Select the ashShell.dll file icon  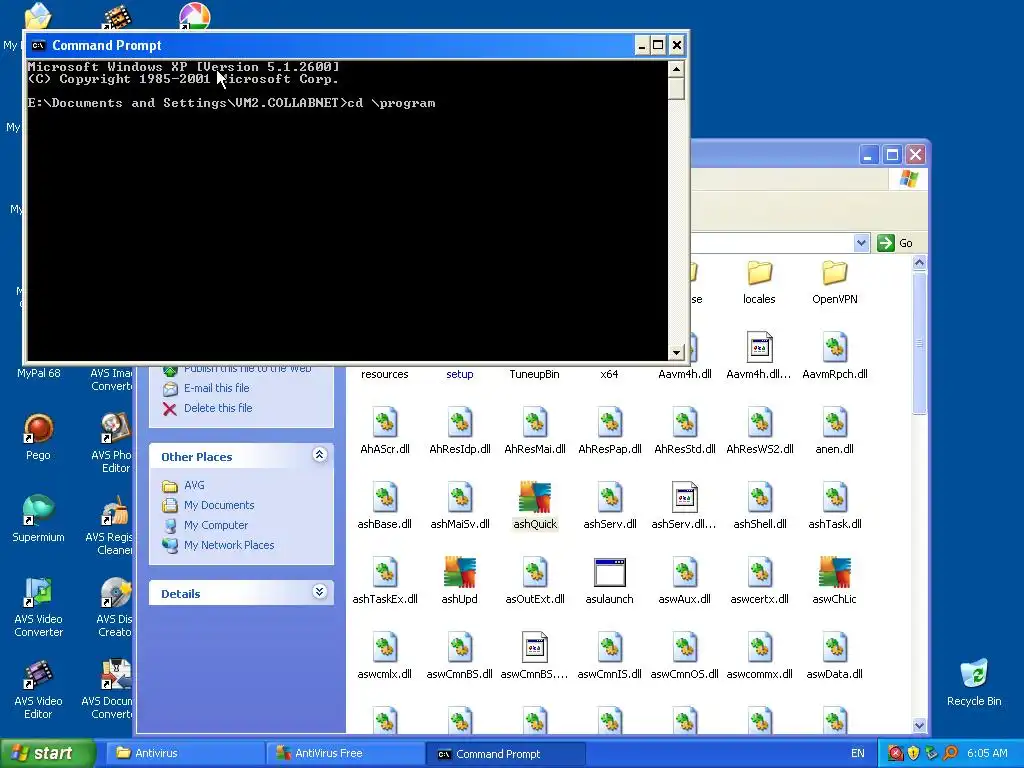760,498
